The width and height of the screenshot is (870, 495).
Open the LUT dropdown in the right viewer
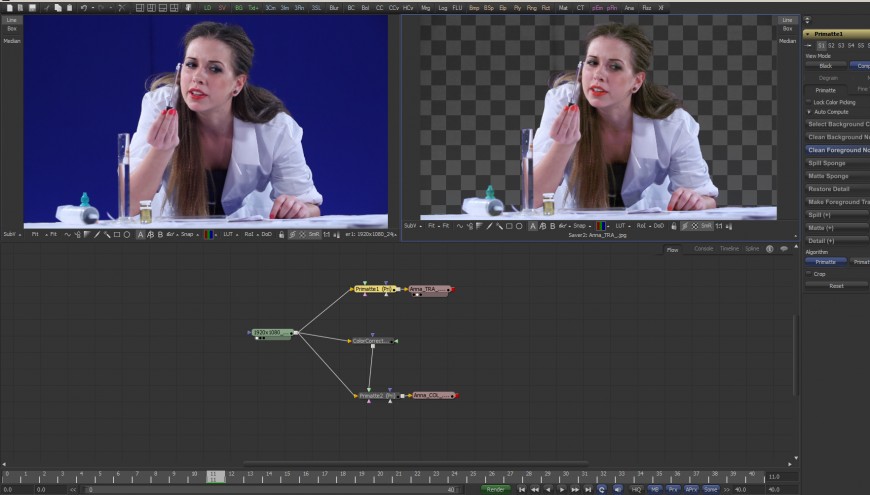(621, 226)
